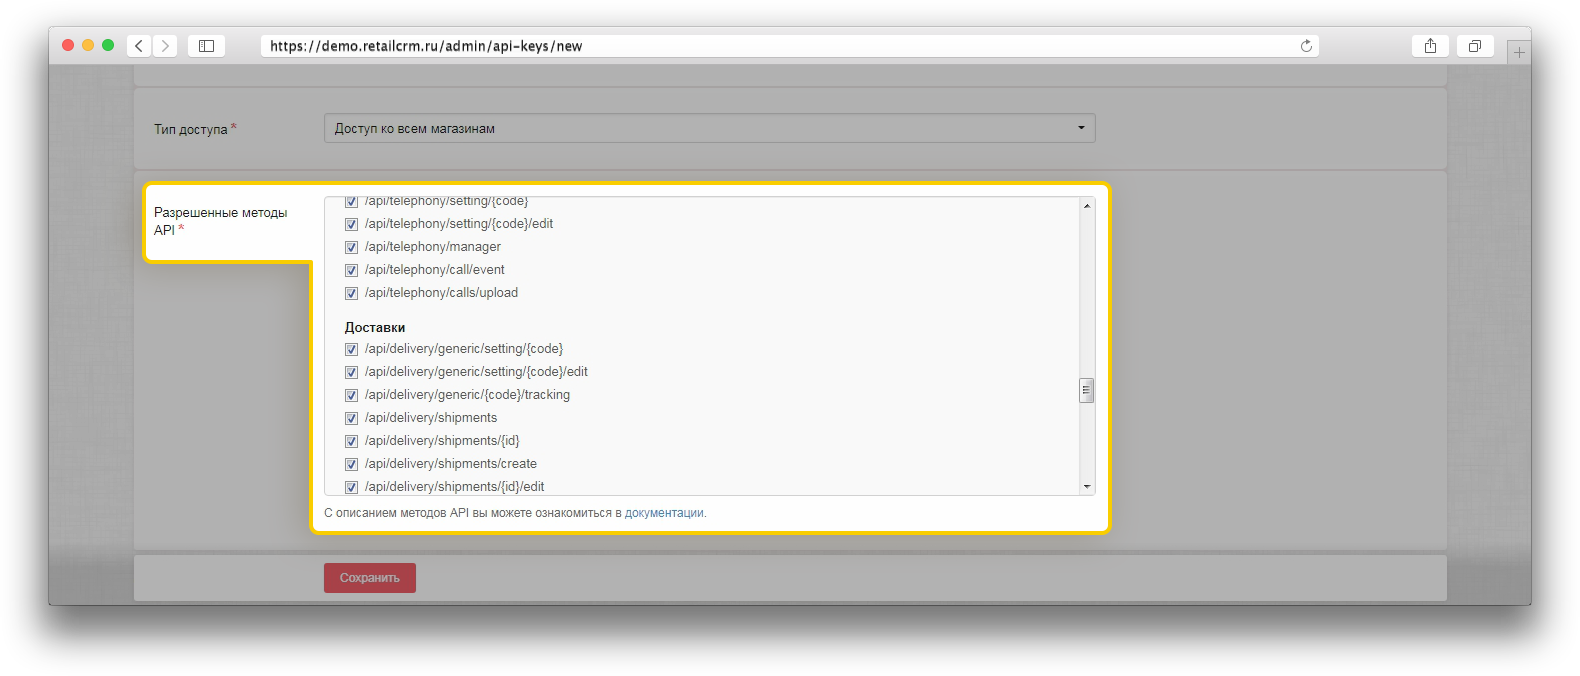Click the browser forward arrow
Screen dimensions: 1580x676
coord(165,46)
